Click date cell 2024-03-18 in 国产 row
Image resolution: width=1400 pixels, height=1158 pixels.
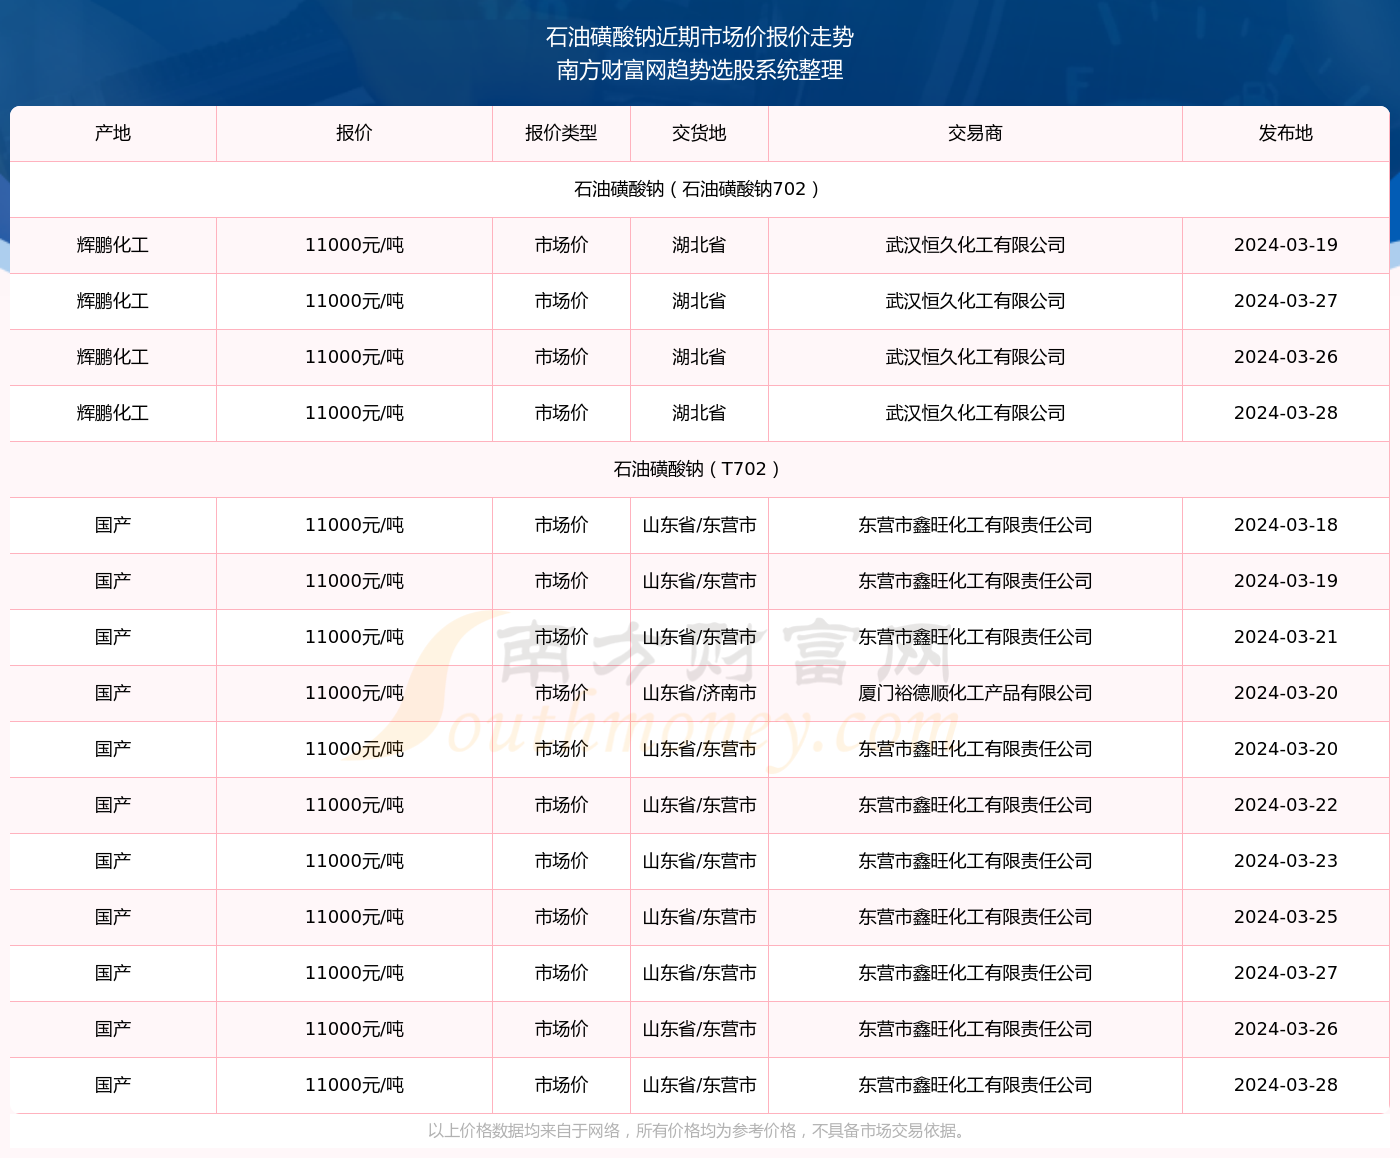tap(1286, 525)
